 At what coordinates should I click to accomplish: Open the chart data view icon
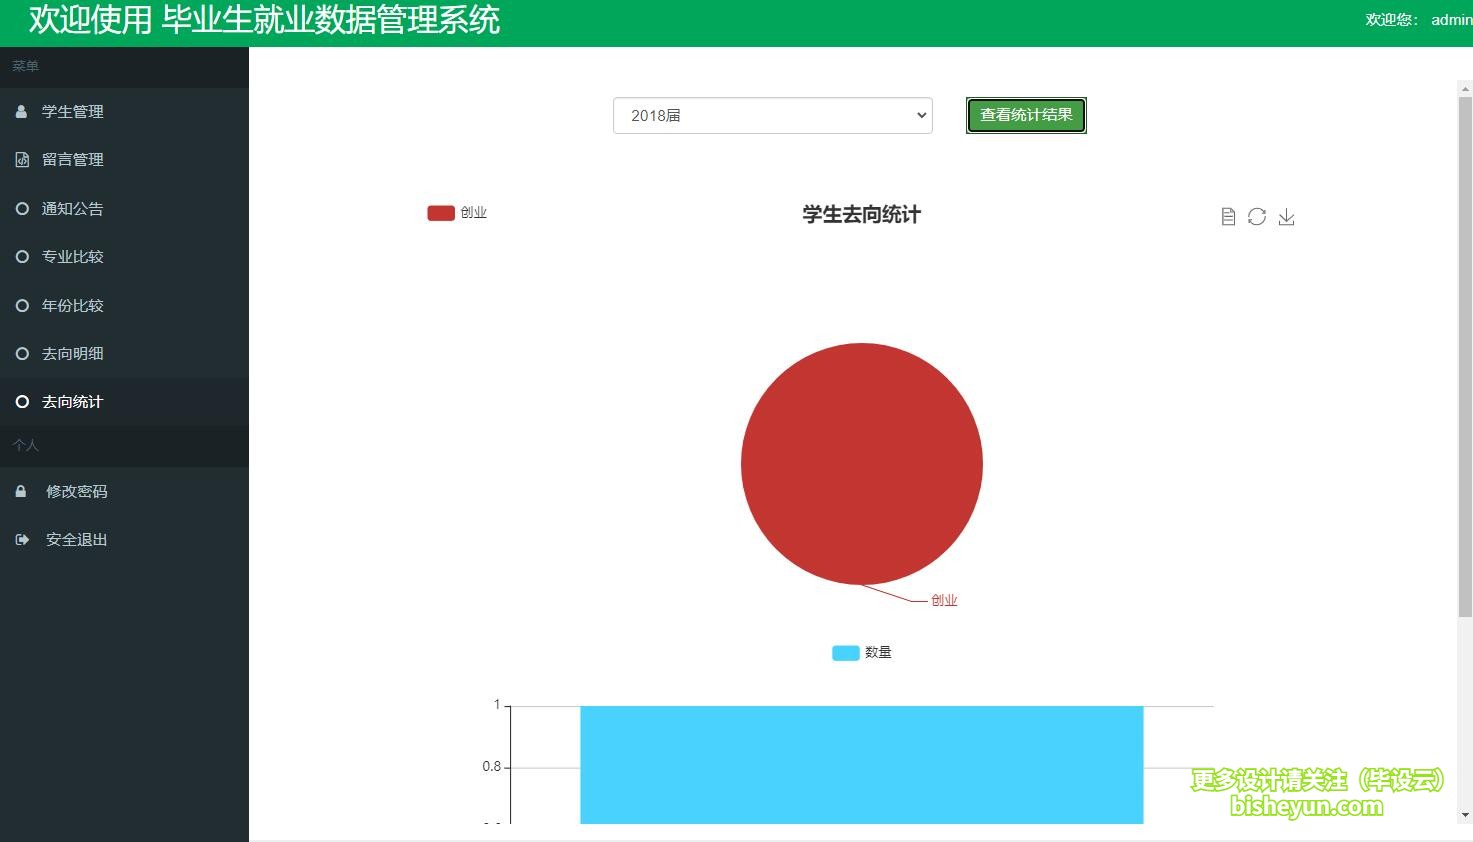pyautogui.click(x=1228, y=217)
